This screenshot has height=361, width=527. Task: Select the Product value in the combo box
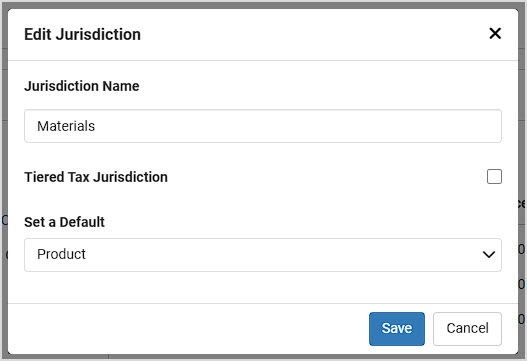[61, 254]
